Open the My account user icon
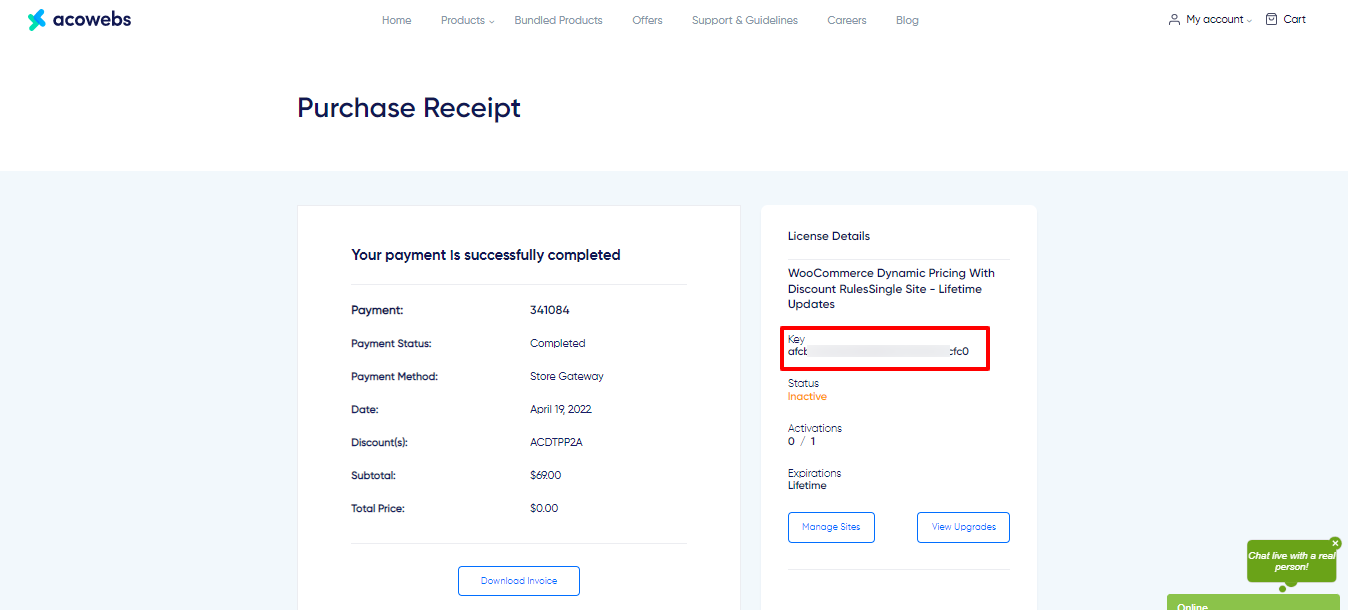The image size is (1348, 610). [x=1174, y=19]
